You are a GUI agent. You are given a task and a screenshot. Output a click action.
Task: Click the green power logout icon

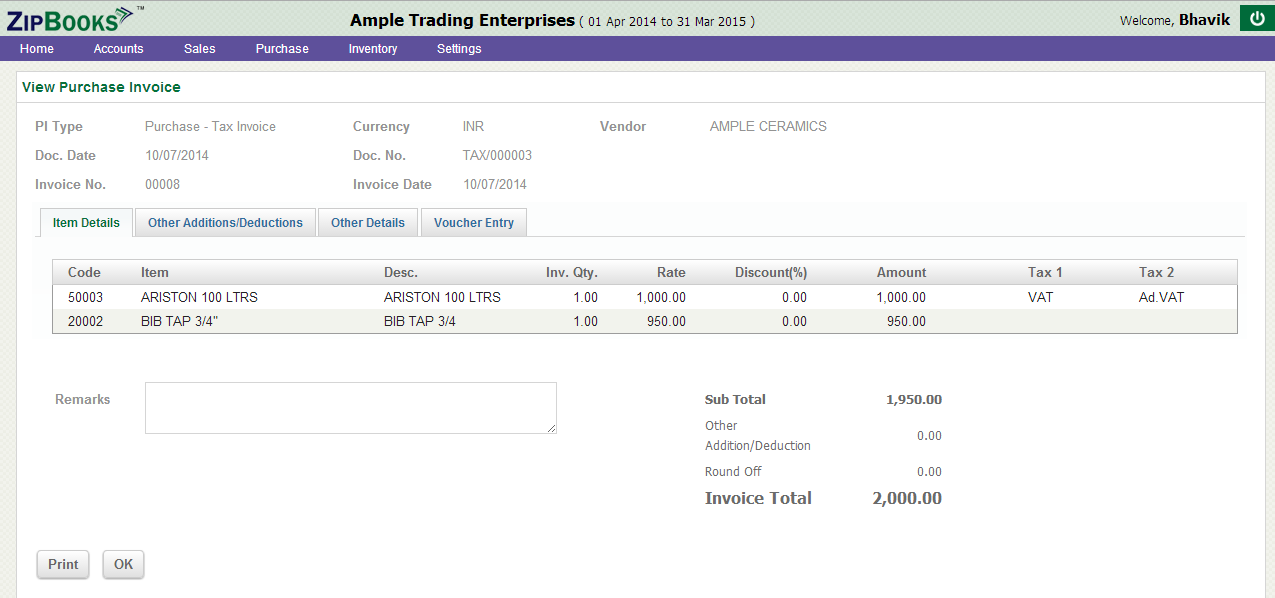(x=1257, y=18)
